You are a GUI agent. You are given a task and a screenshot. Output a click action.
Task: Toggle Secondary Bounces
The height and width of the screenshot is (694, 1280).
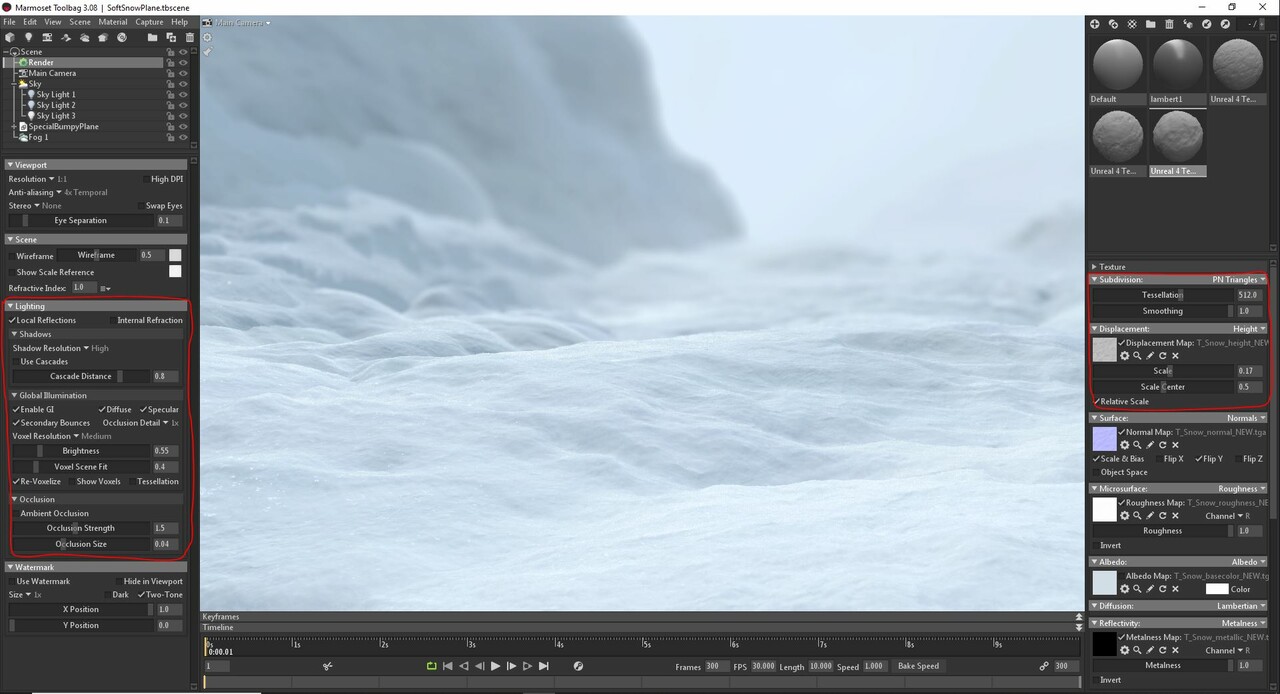pyautogui.click(x=16, y=423)
